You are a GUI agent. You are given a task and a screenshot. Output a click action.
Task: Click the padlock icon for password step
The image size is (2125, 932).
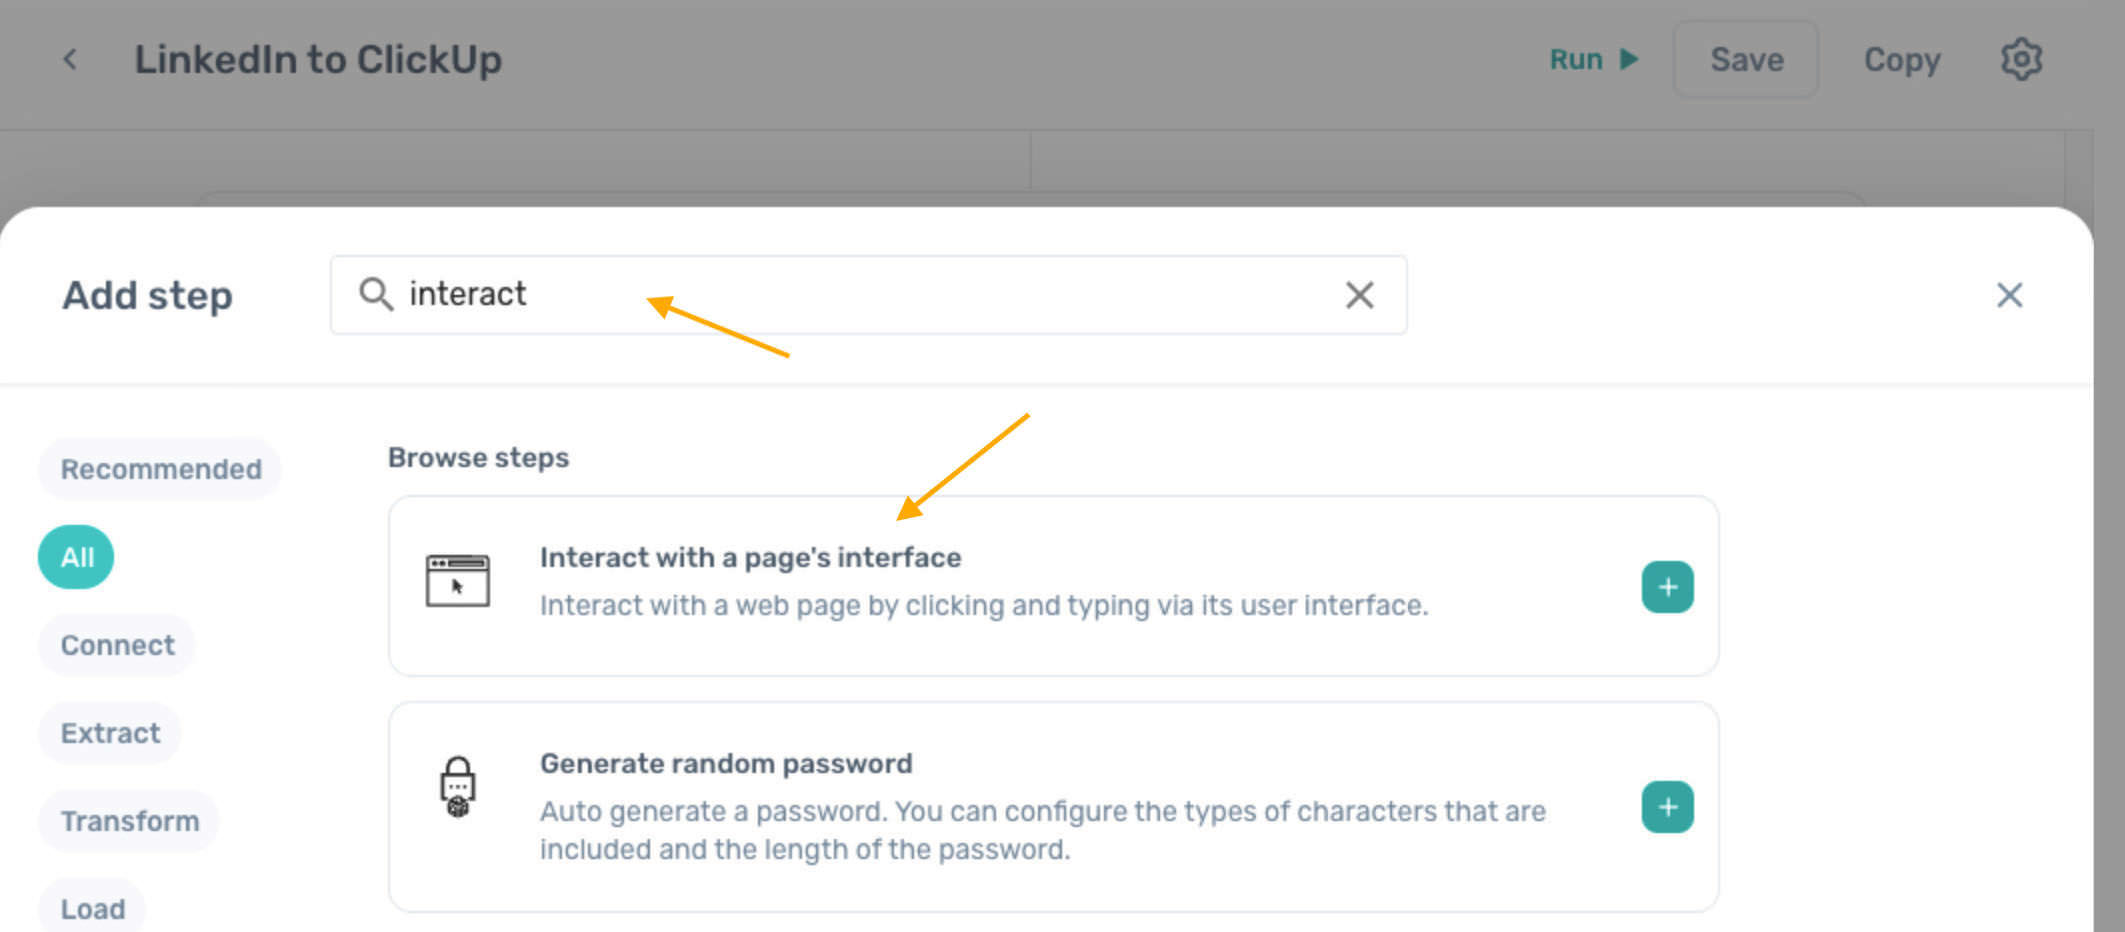click(458, 787)
